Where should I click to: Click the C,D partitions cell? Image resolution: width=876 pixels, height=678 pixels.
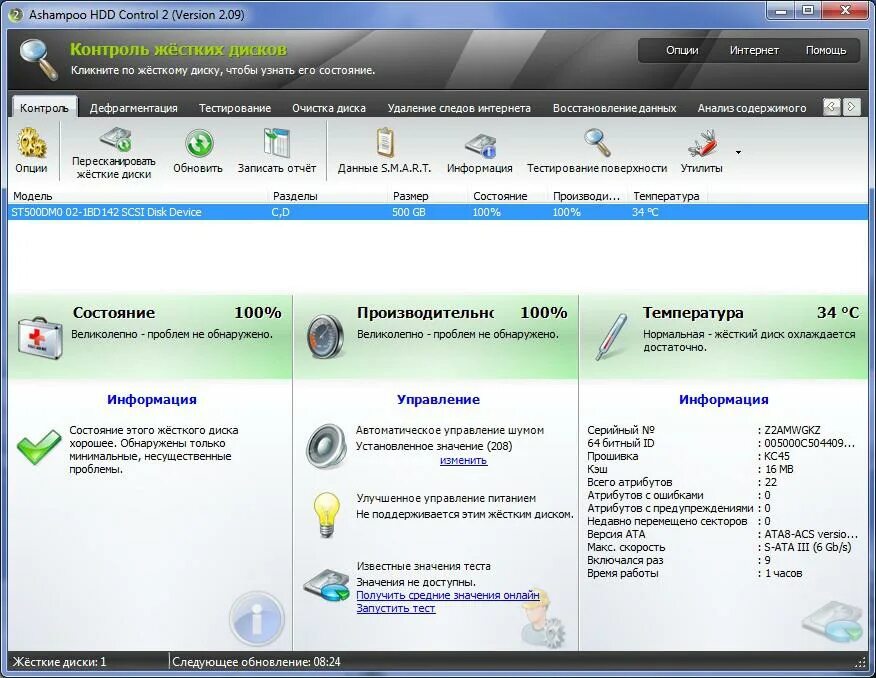(280, 212)
